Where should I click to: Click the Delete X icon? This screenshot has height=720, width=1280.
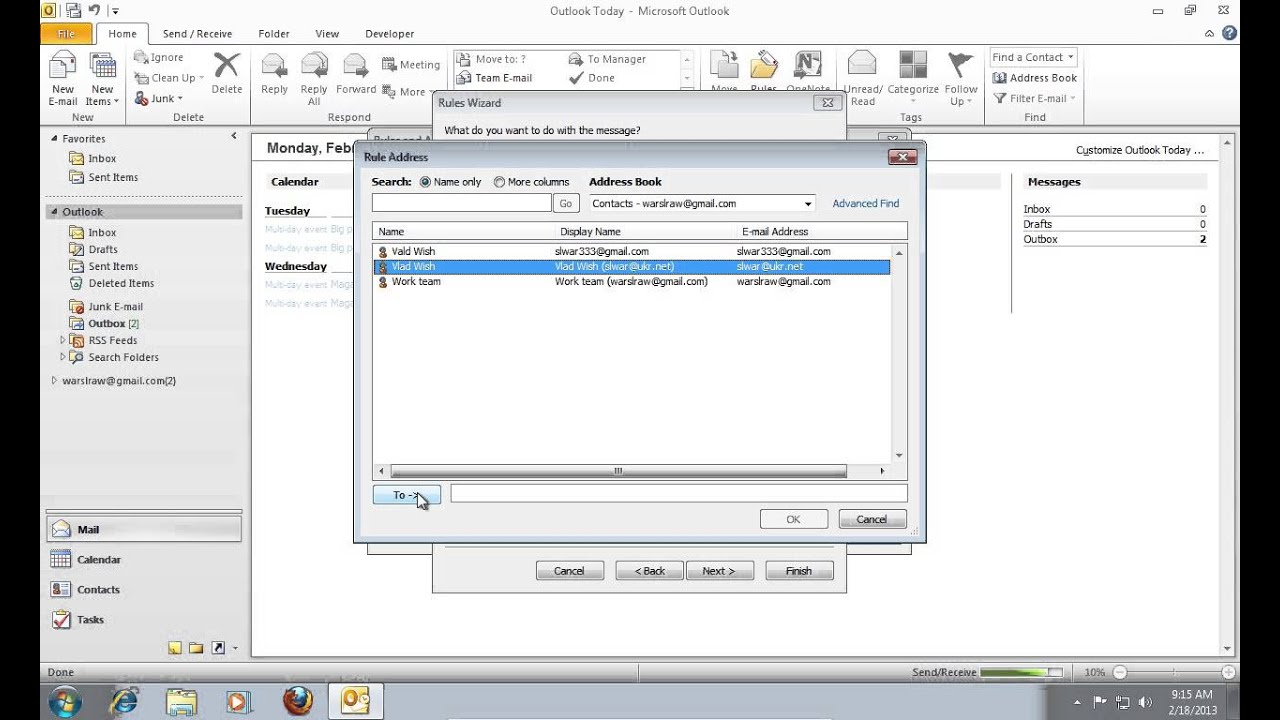coord(227,66)
